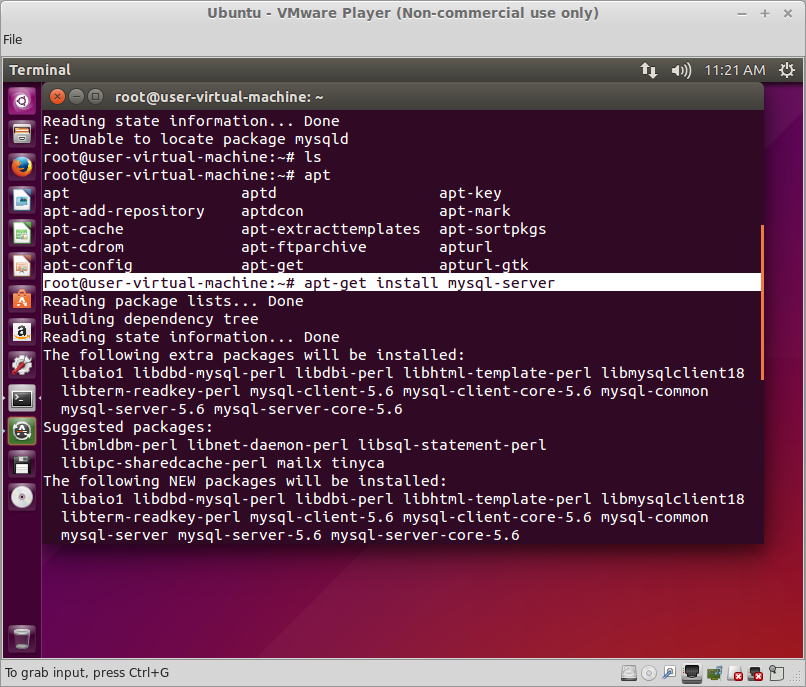
Task: Open the DVD disc launcher icon
Action: [x=22, y=497]
